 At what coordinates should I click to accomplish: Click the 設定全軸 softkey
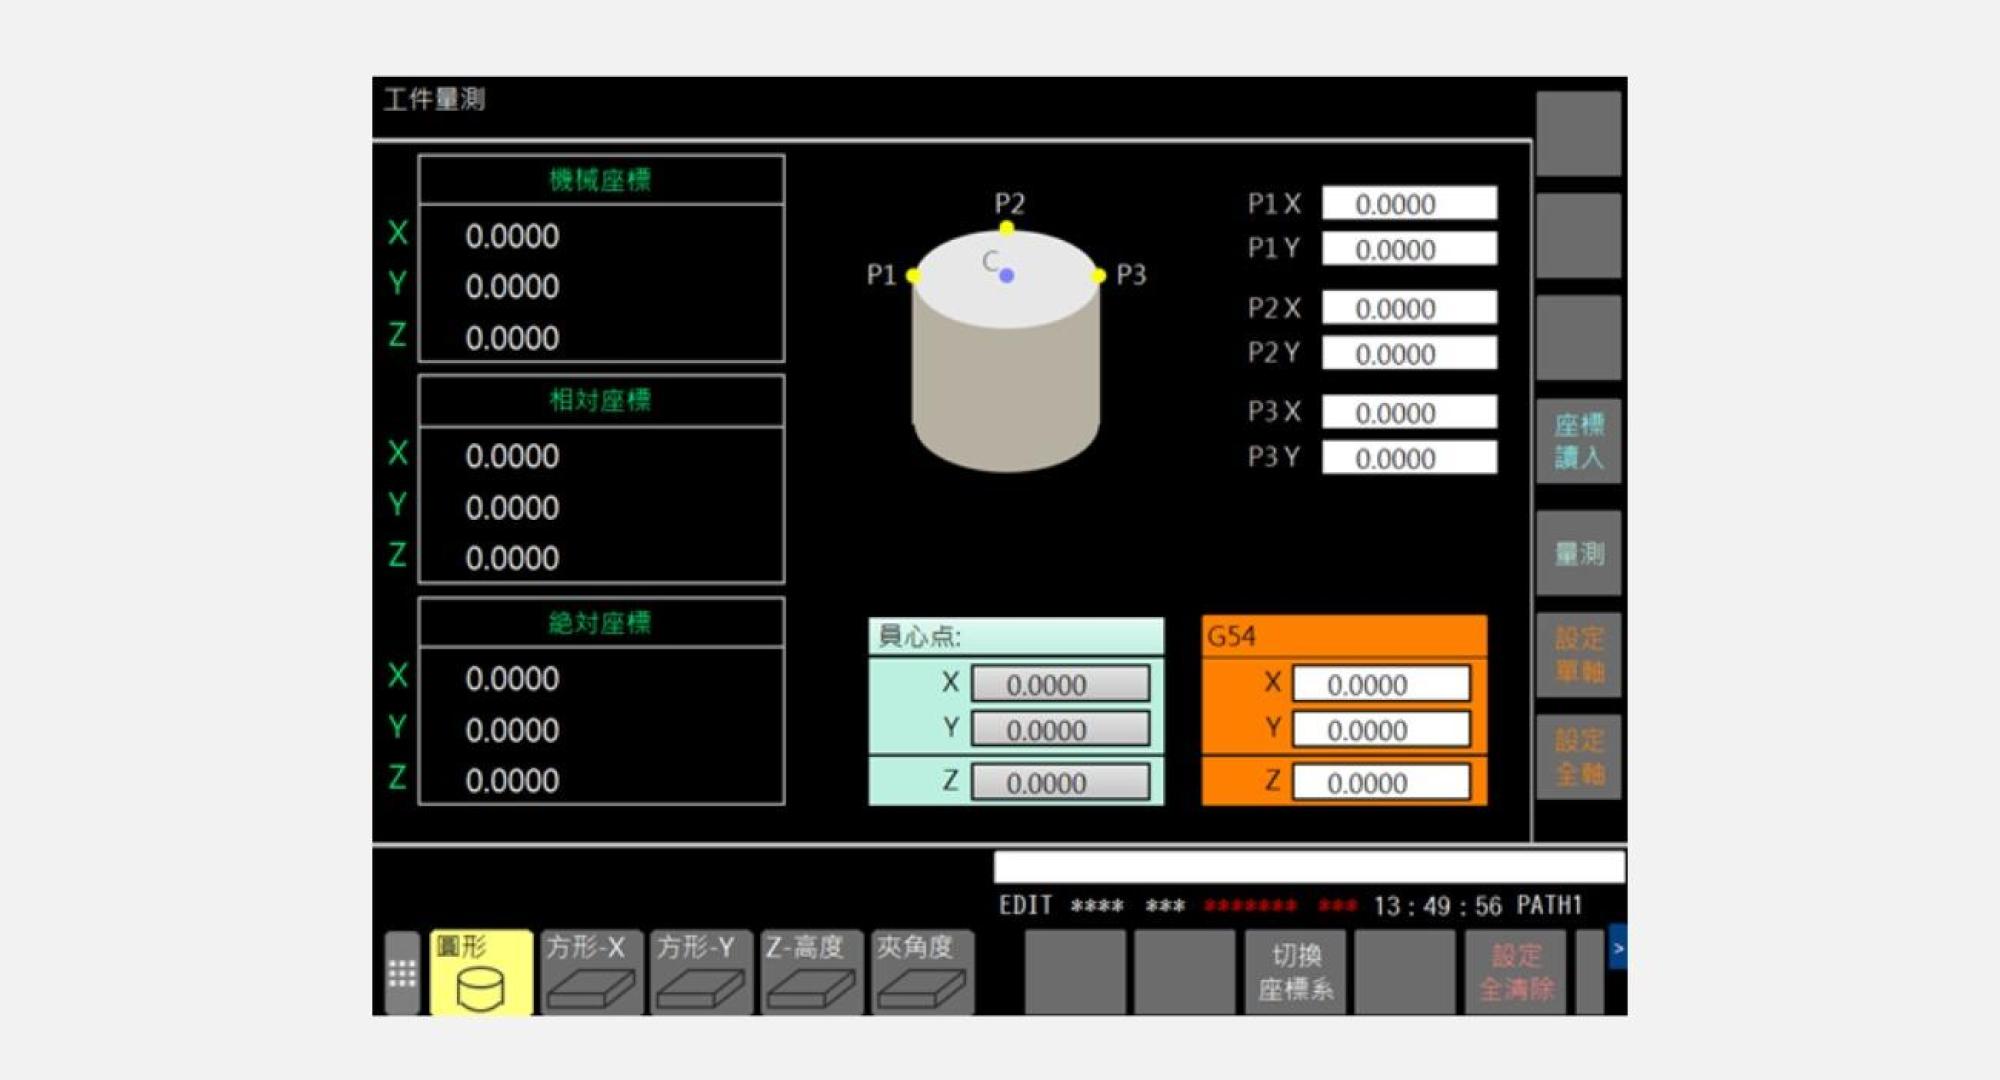click(x=1579, y=757)
